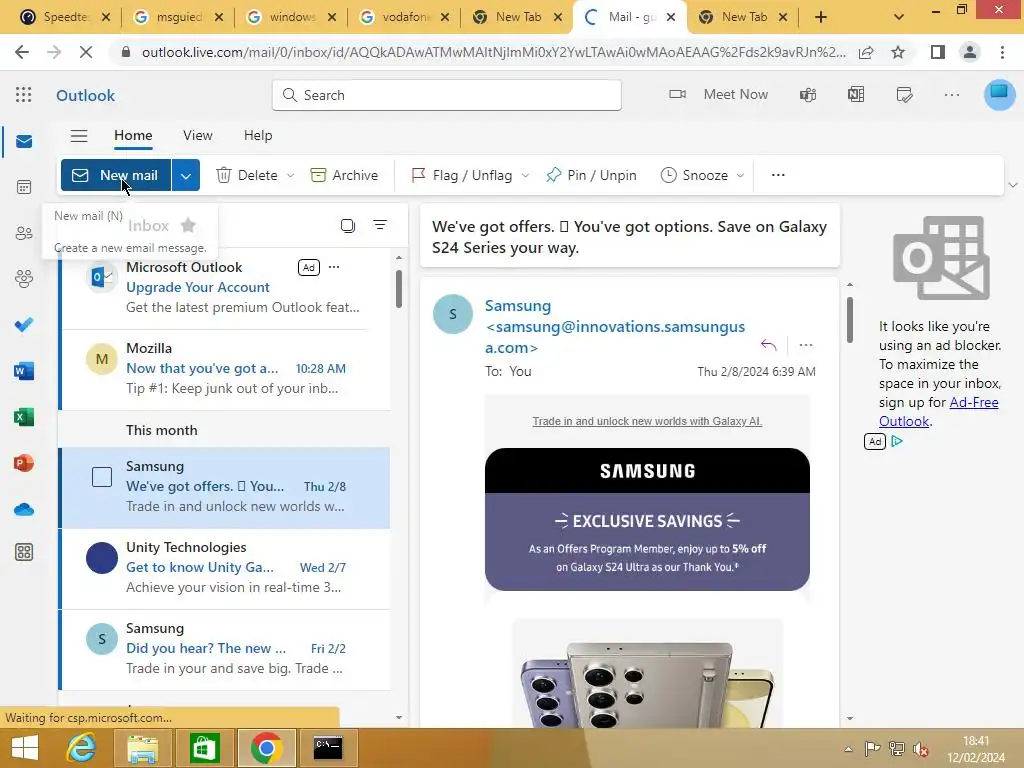Click the Samsung sender email address
The width and height of the screenshot is (1024, 768).
coord(615,337)
